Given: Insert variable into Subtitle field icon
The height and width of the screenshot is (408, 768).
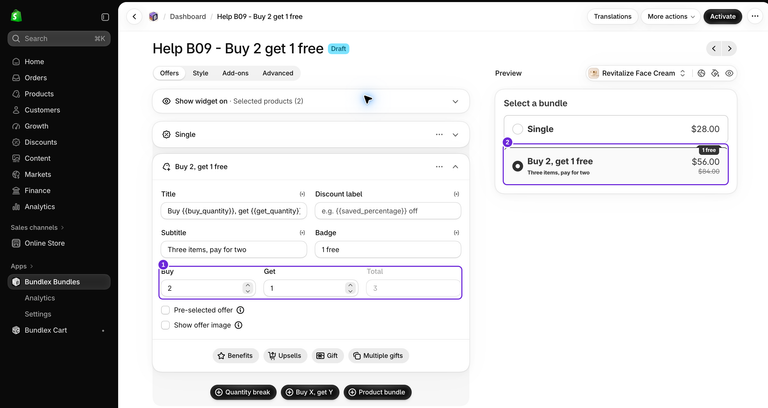Looking at the screenshot, I should click(302, 233).
